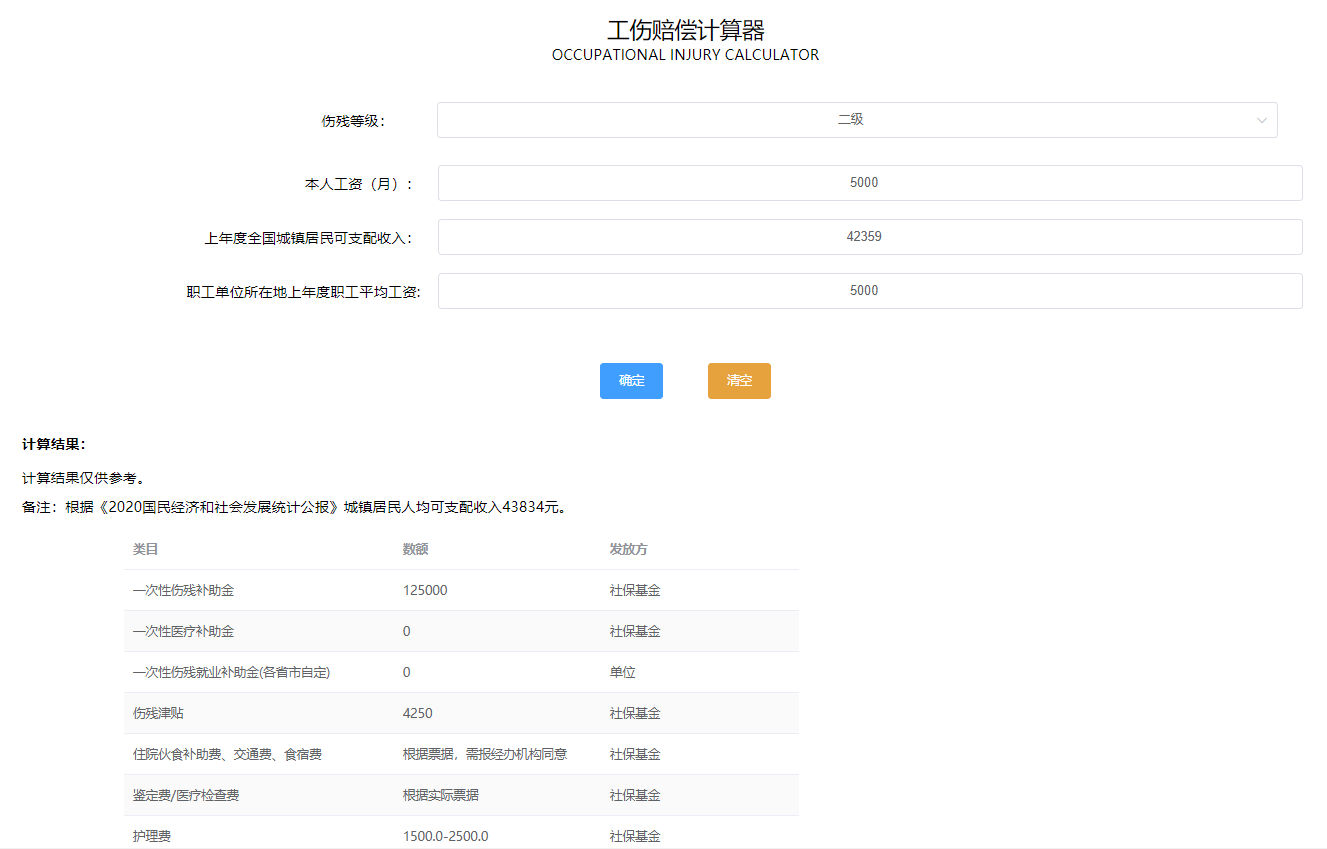Click the 计算结果仅供参考。 notice
The image size is (1327, 849).
(x=85, y=478)
